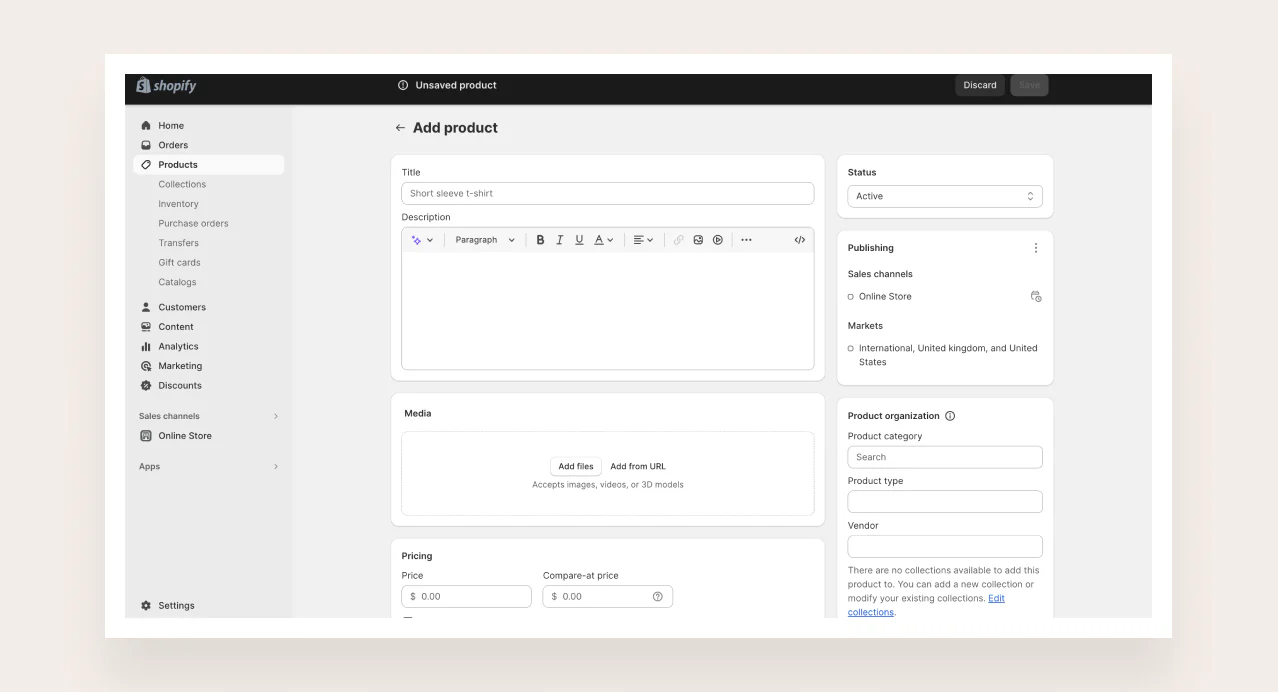Click the Add files button
Screen dimensions: 1278x692
pyautogui.click(x=576, y=467)
